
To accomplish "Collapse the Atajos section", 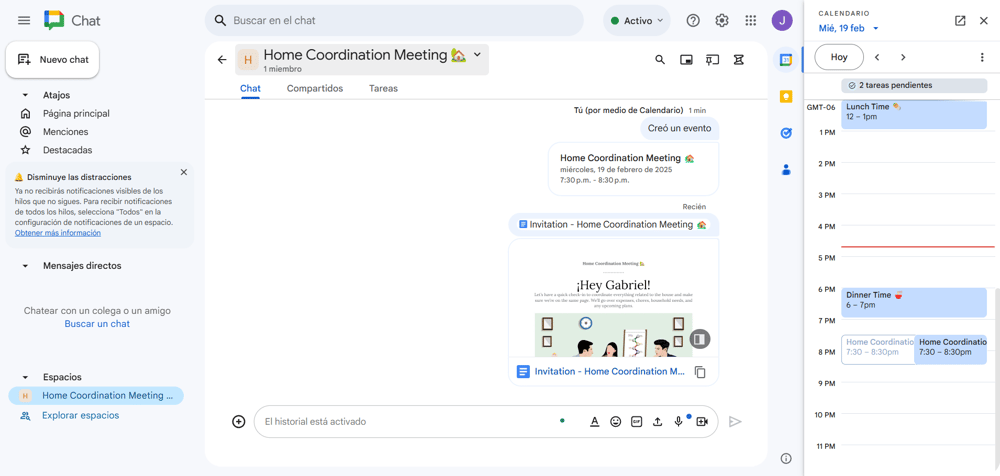I will (x=26, y=95).
